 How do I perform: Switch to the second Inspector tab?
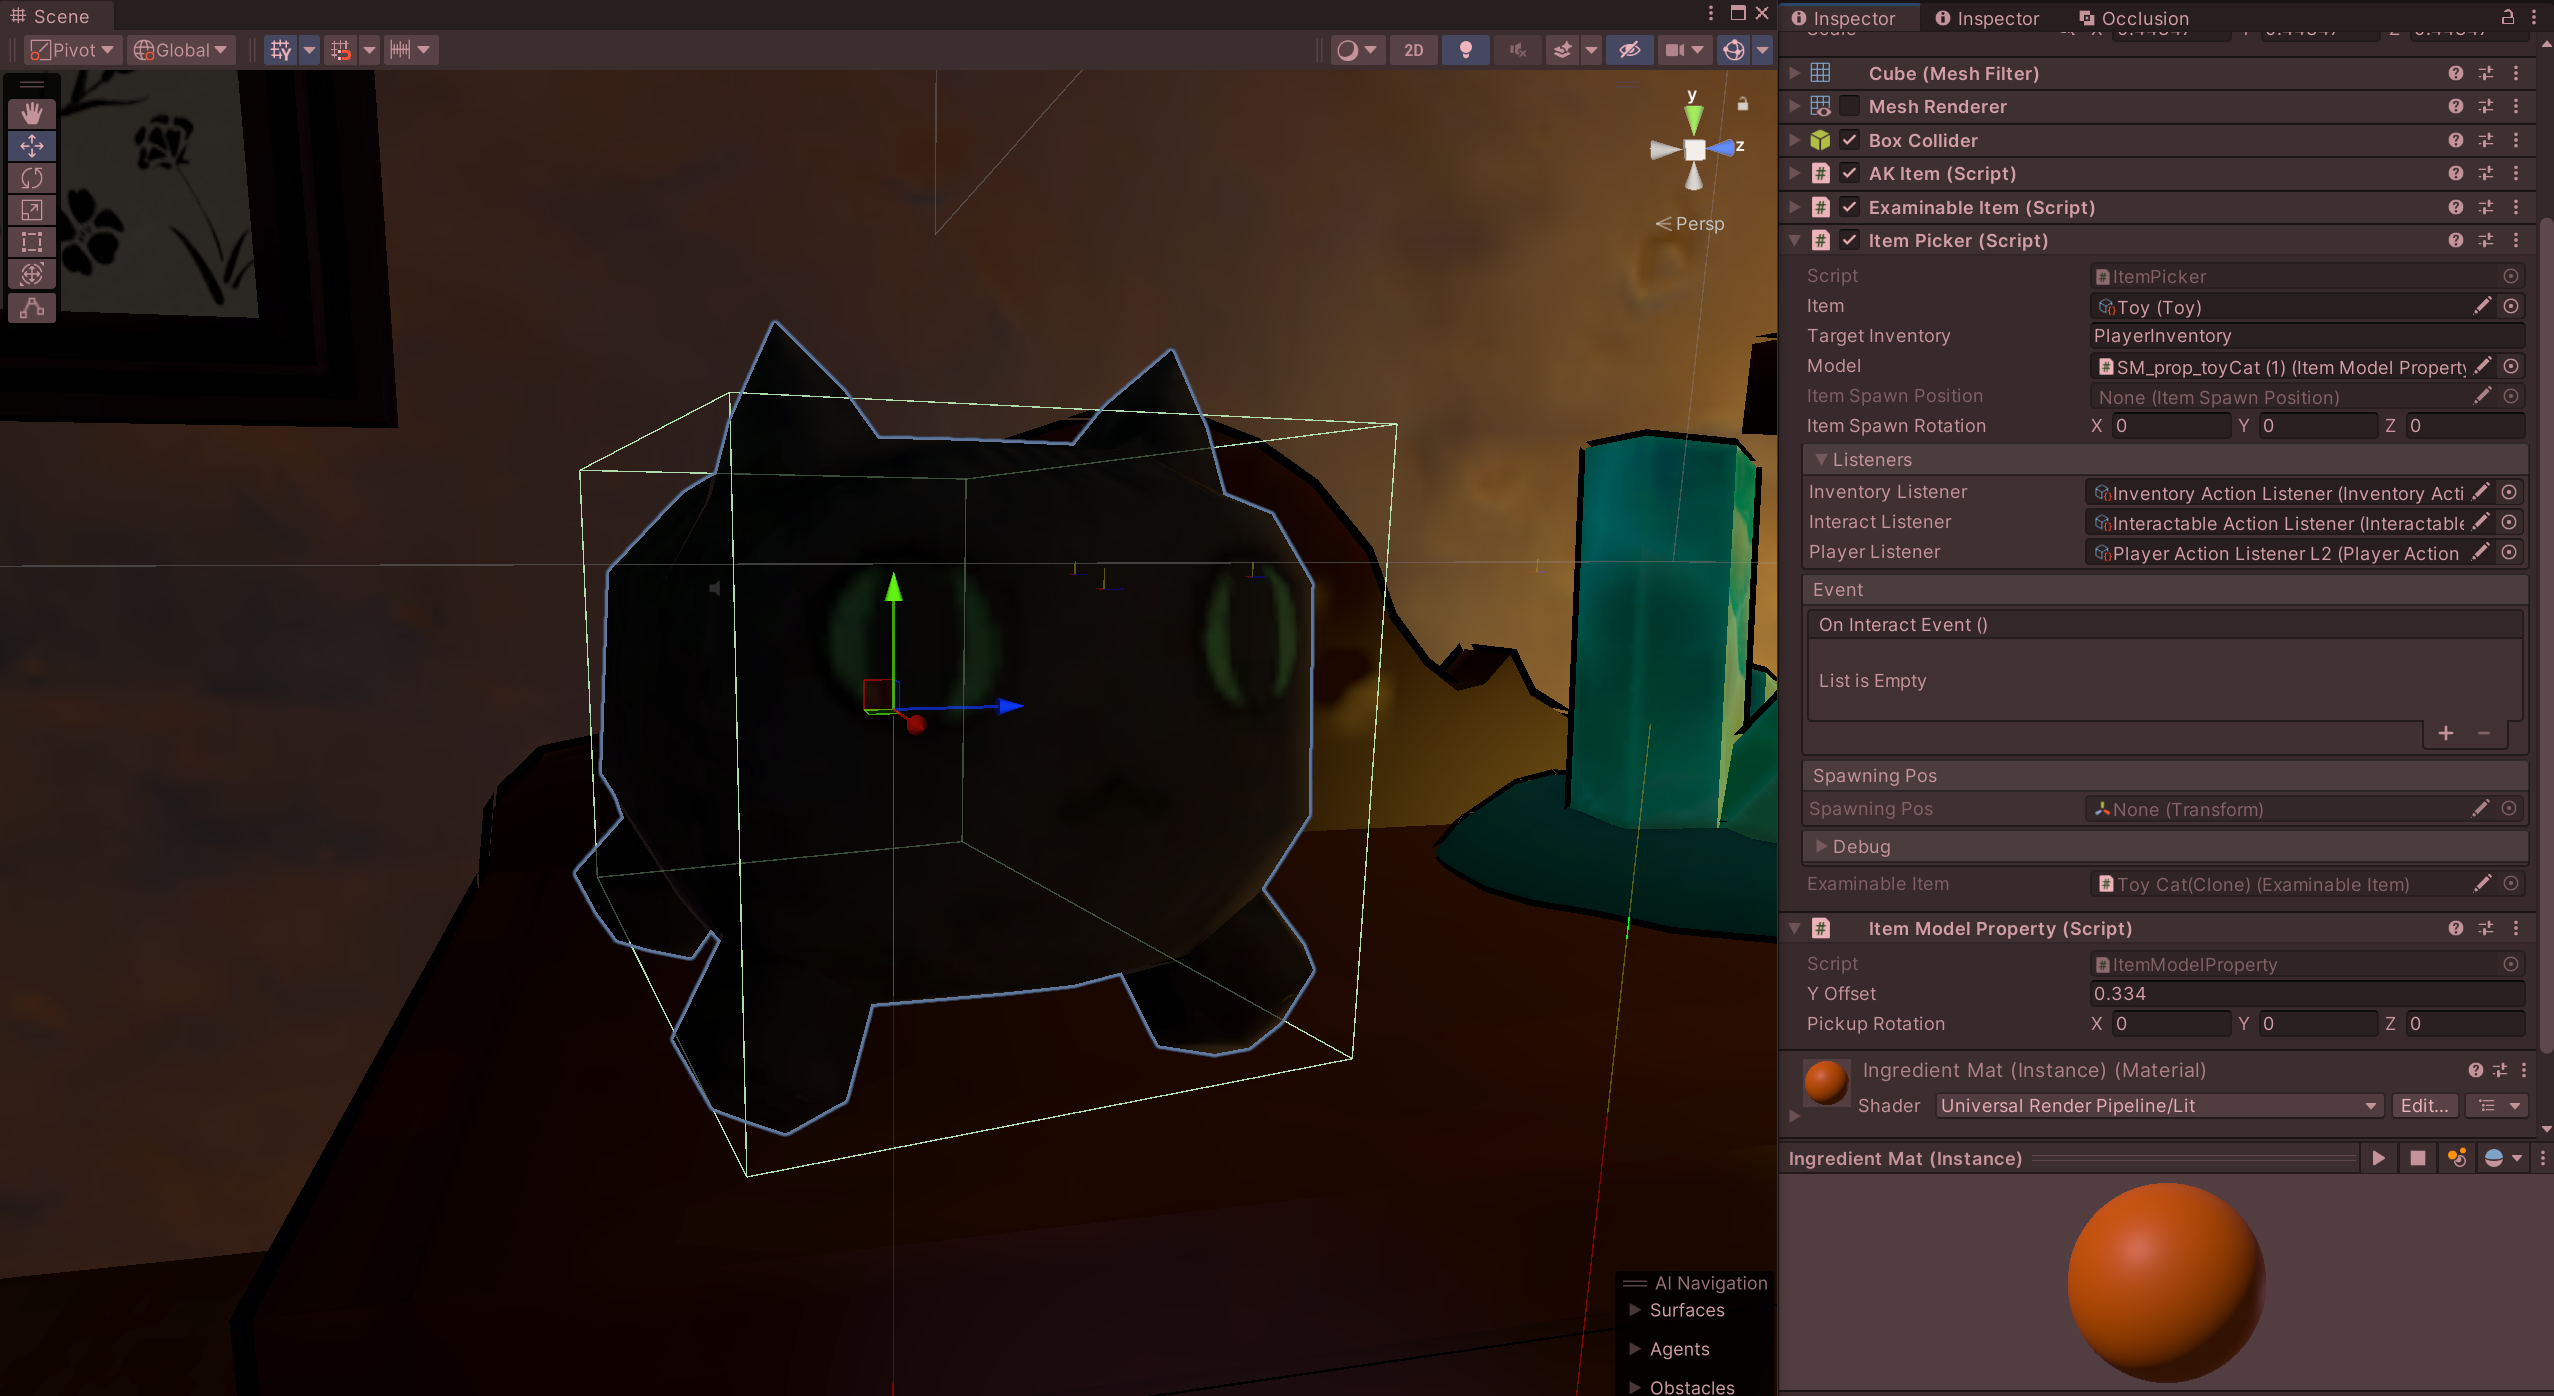click(1986, 18)
